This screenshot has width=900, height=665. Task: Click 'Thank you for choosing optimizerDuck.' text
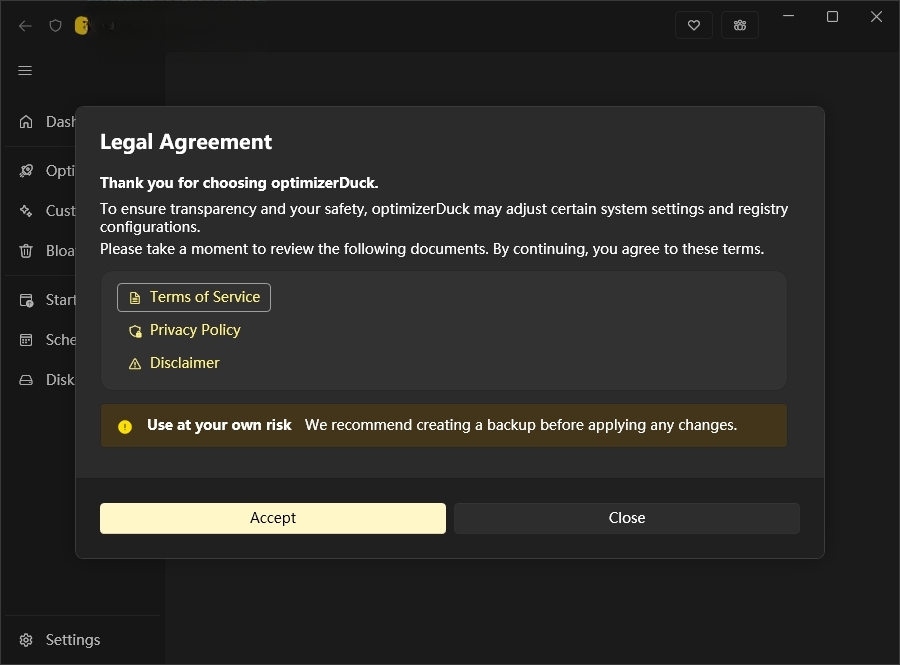(x=239, y=183)
